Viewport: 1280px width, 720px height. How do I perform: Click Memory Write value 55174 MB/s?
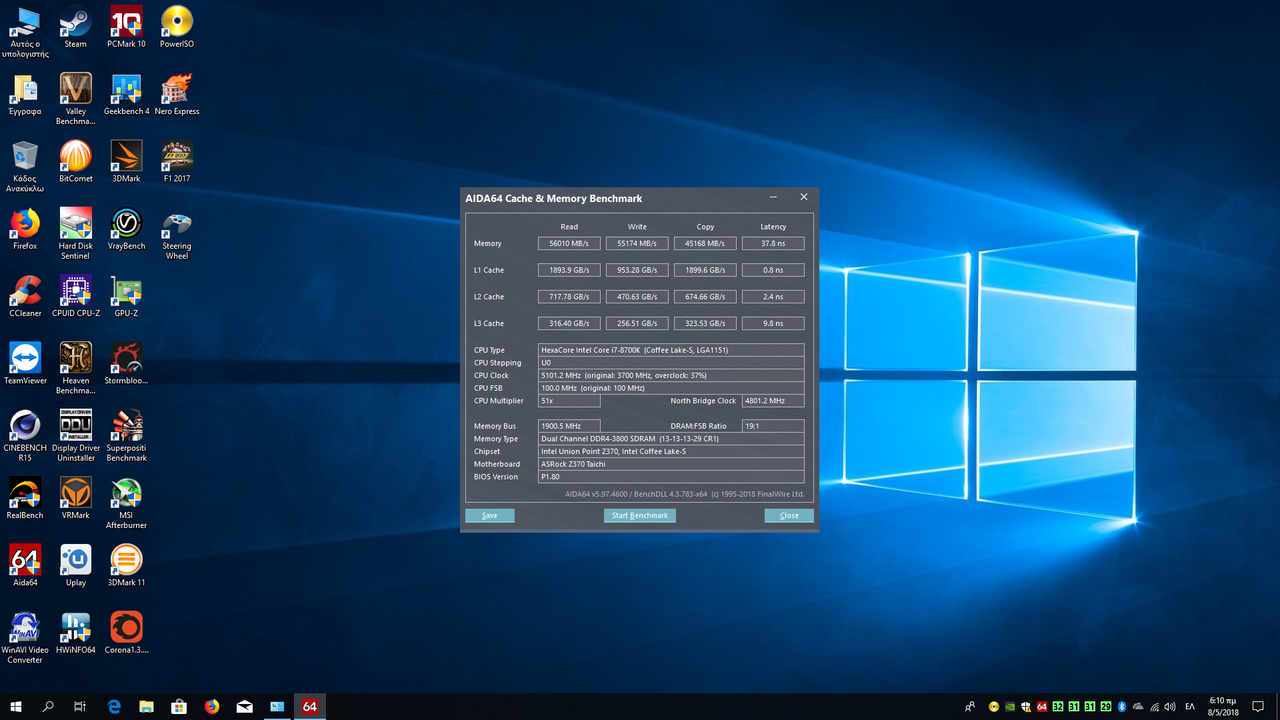coord(637,243)
